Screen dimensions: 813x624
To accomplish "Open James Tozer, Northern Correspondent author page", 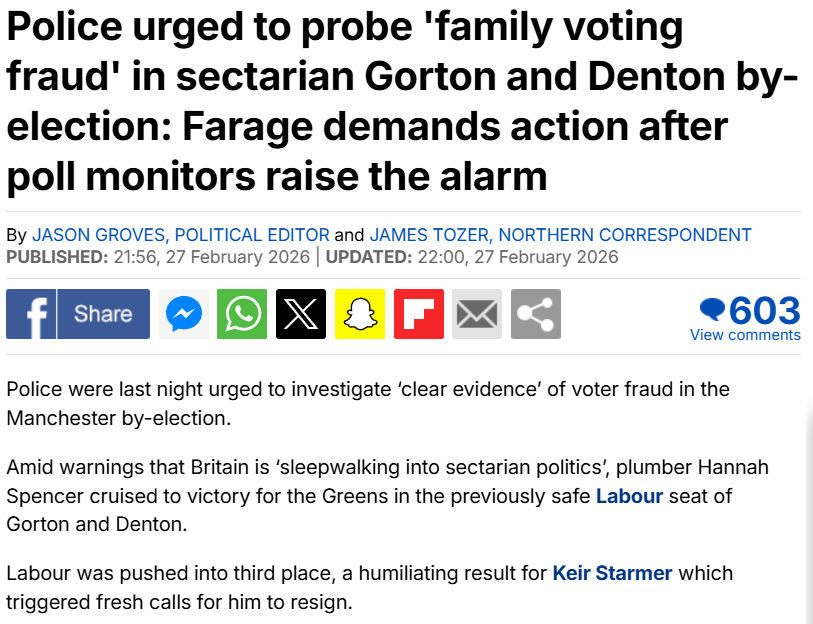I will pyautogui.click(x=560, y=235).
